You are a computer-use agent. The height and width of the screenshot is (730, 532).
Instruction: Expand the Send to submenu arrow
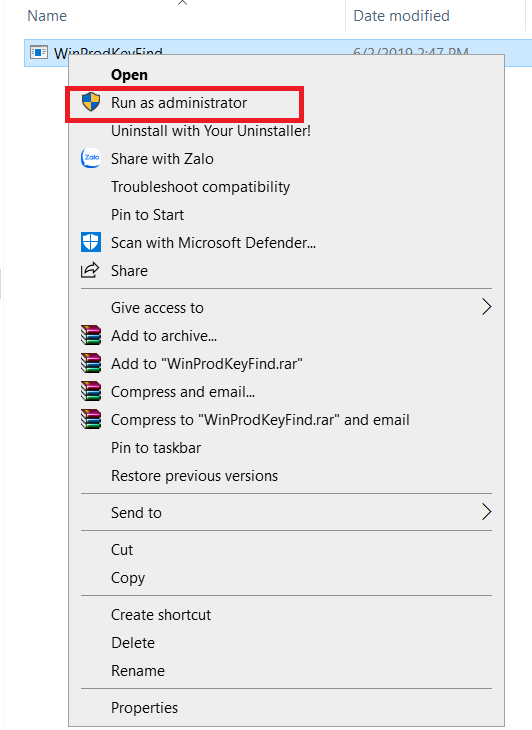[x=486, y=512]
